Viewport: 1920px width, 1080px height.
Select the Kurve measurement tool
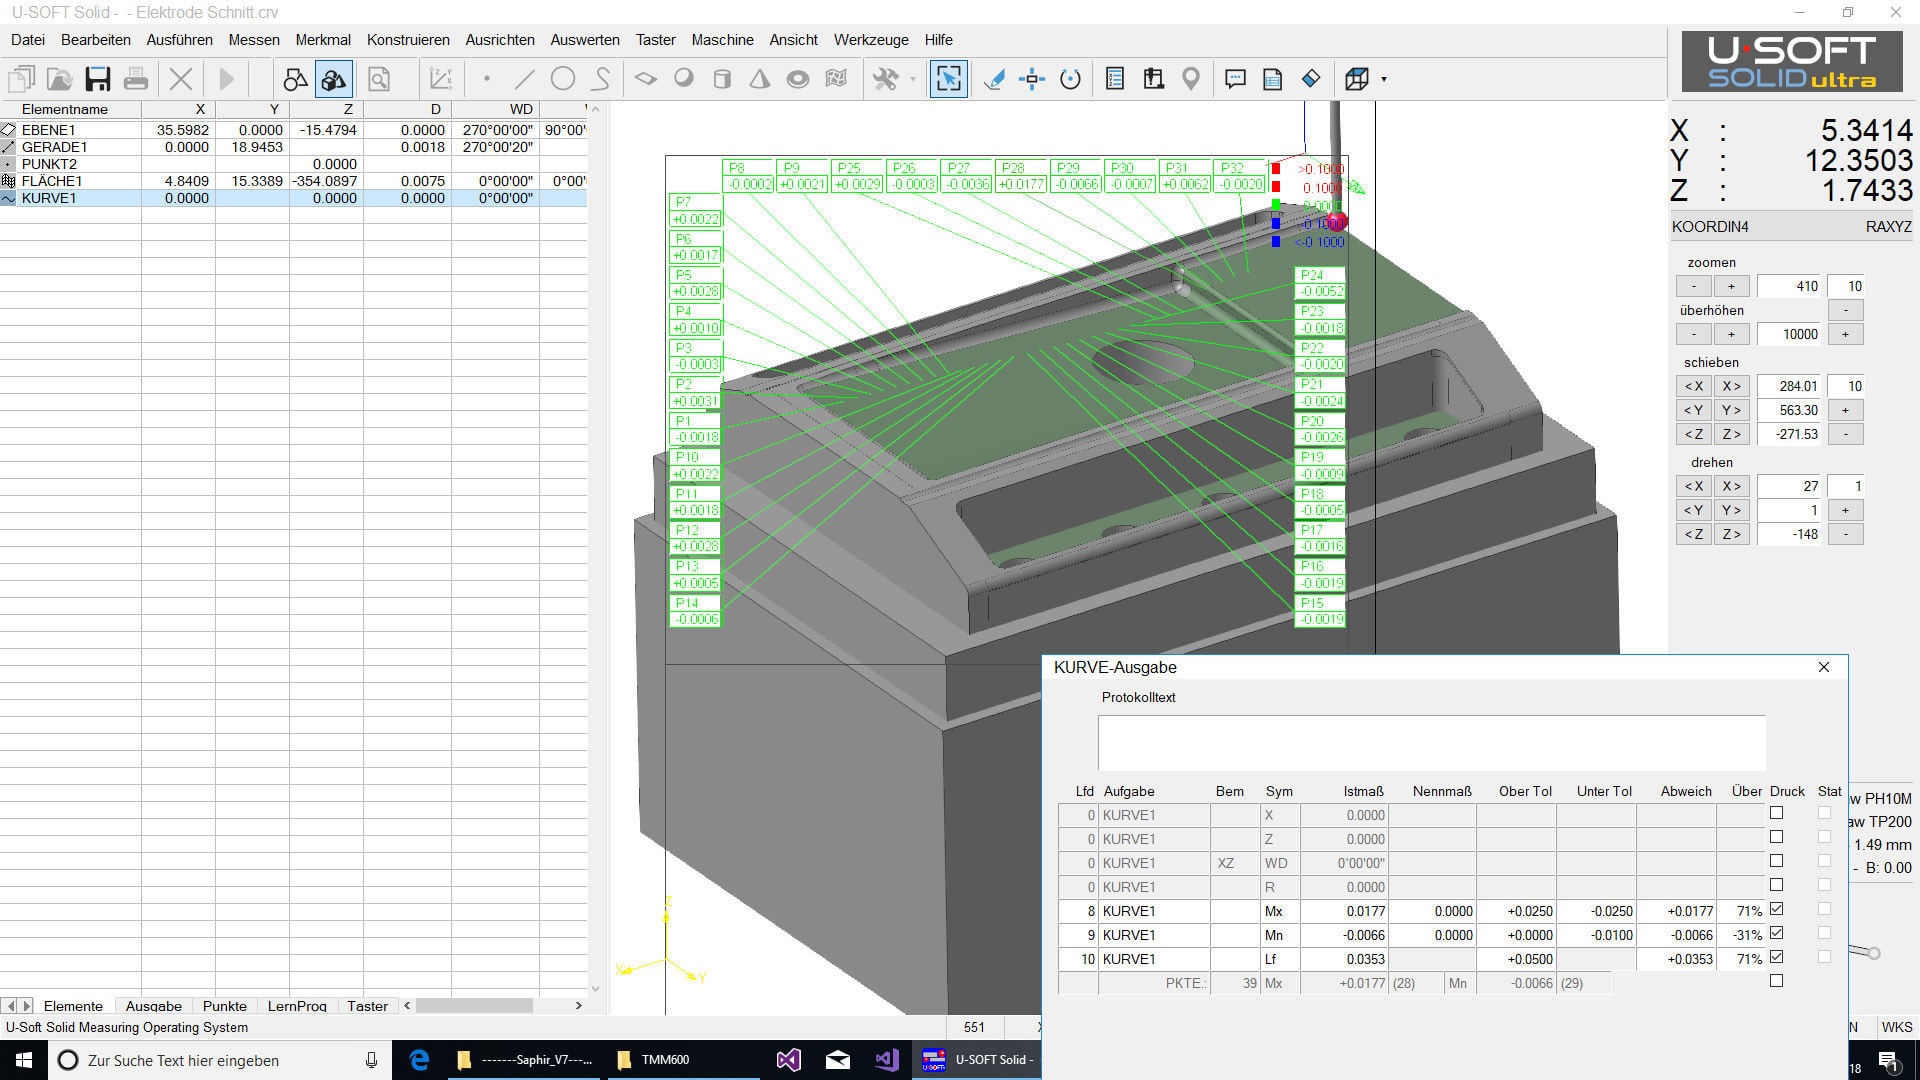tap(602, 78)
